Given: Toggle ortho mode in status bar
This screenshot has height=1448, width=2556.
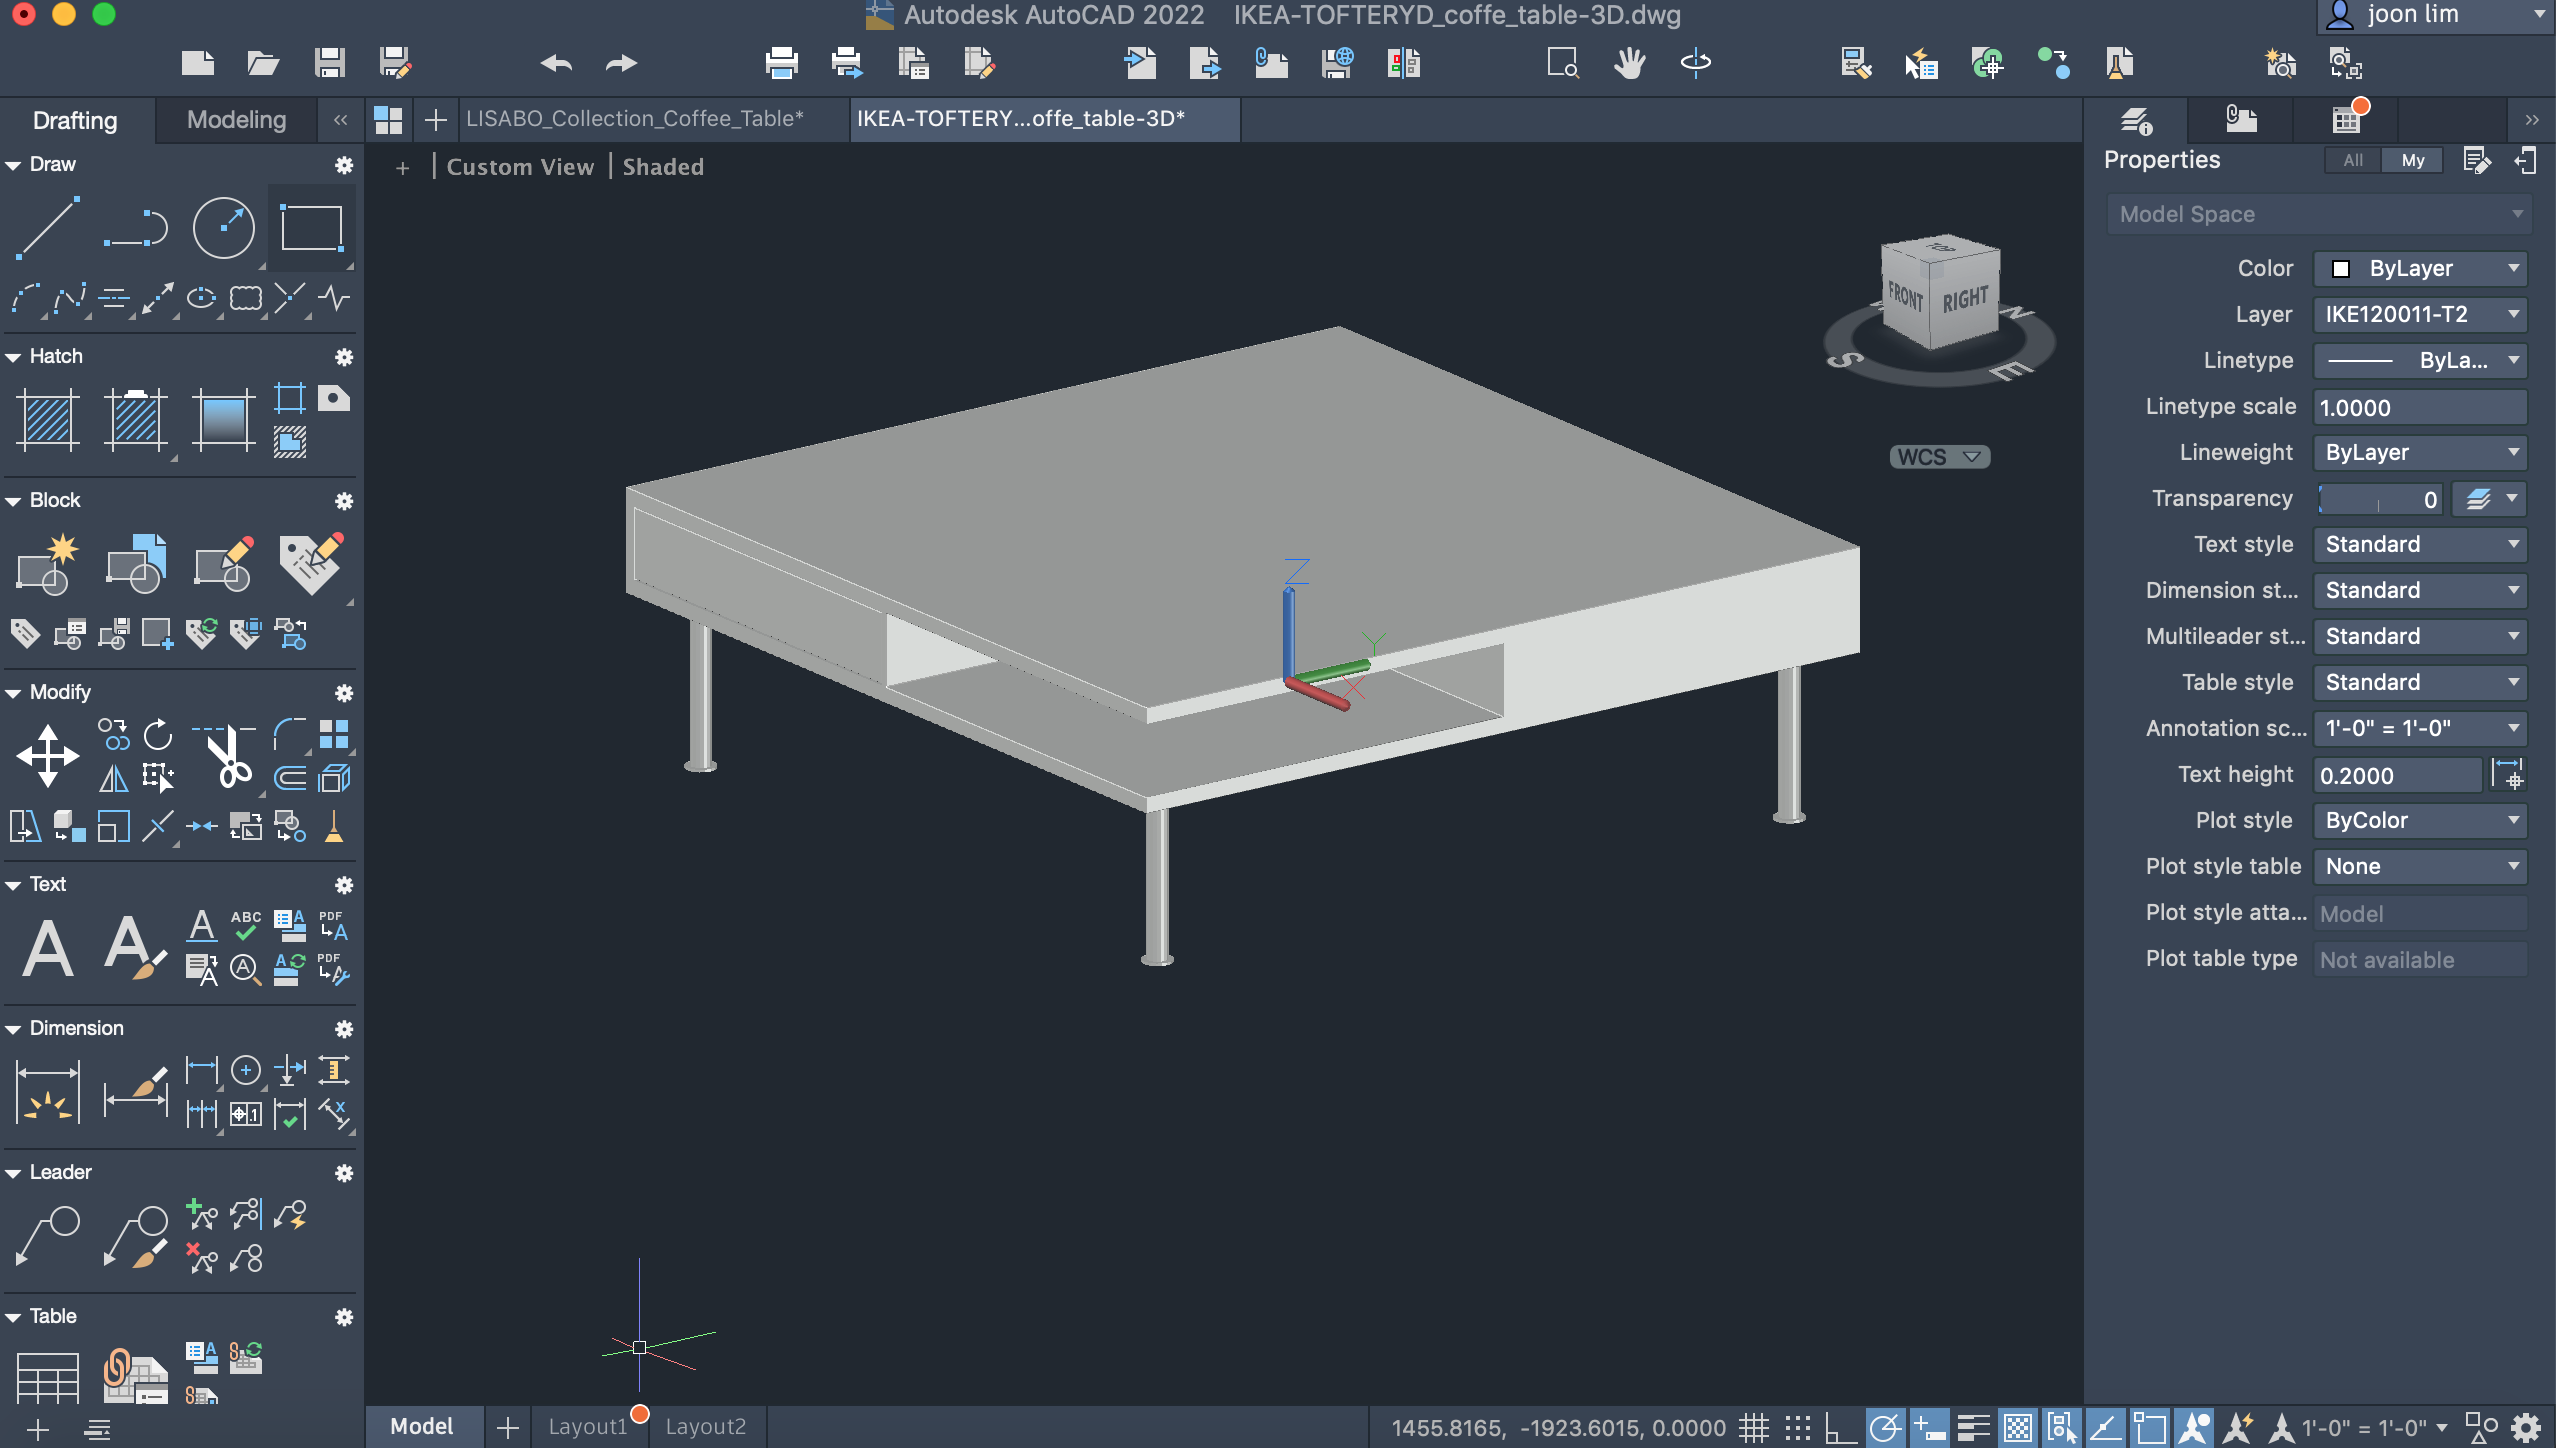Looking at the screenshot, I should [x=1840, y=1427].
